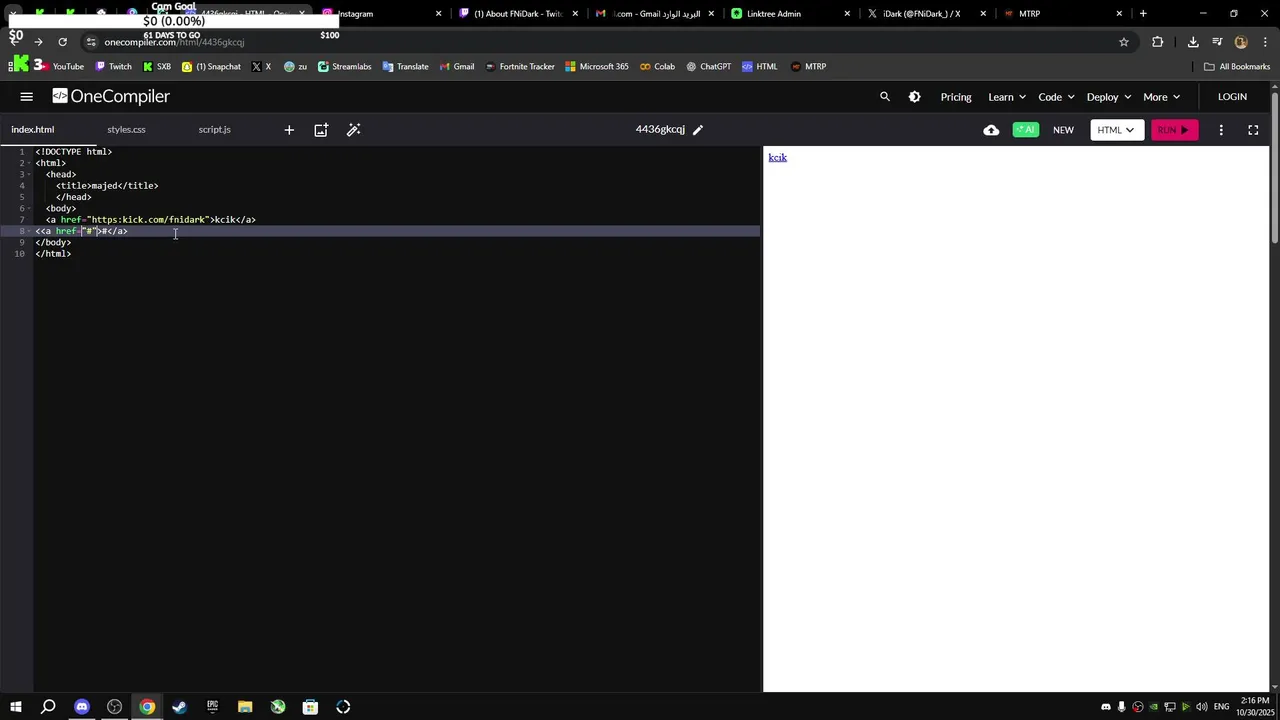Screen dimensions: 1280x720
Task: Open the Windows Start menu
Action: (16, 707)
